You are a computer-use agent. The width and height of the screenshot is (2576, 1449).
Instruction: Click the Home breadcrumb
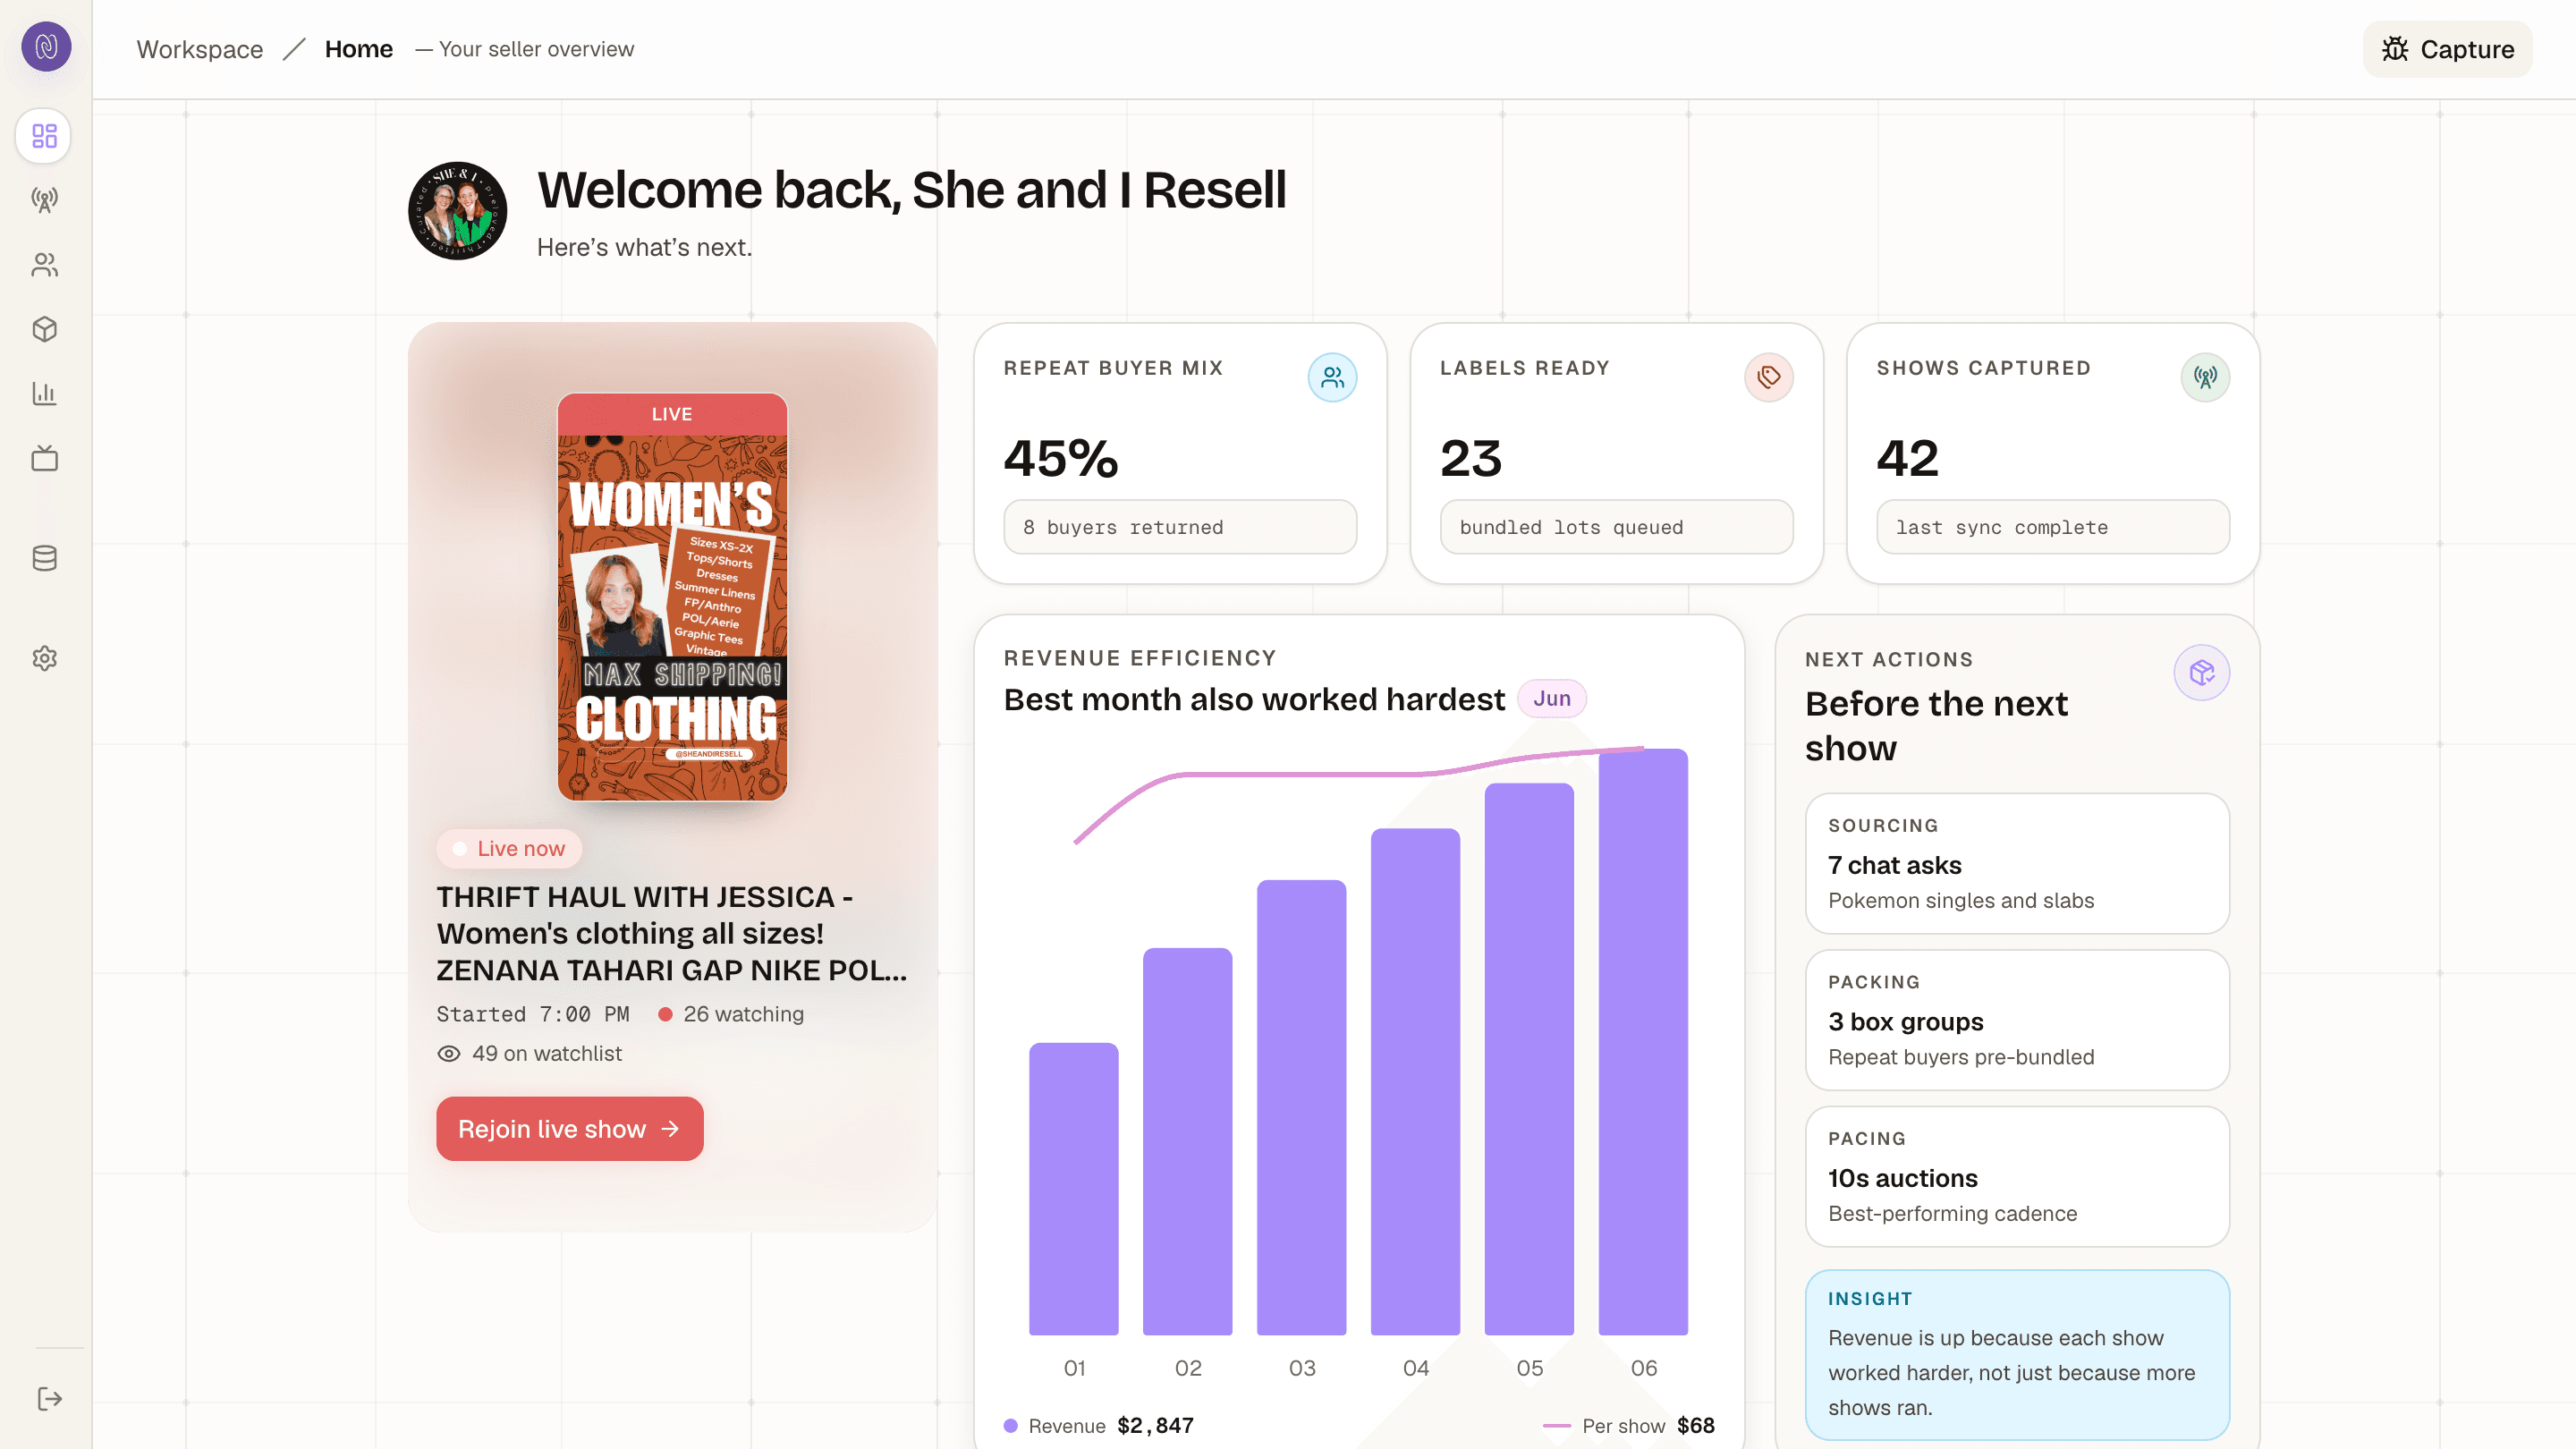click(359, 49)
